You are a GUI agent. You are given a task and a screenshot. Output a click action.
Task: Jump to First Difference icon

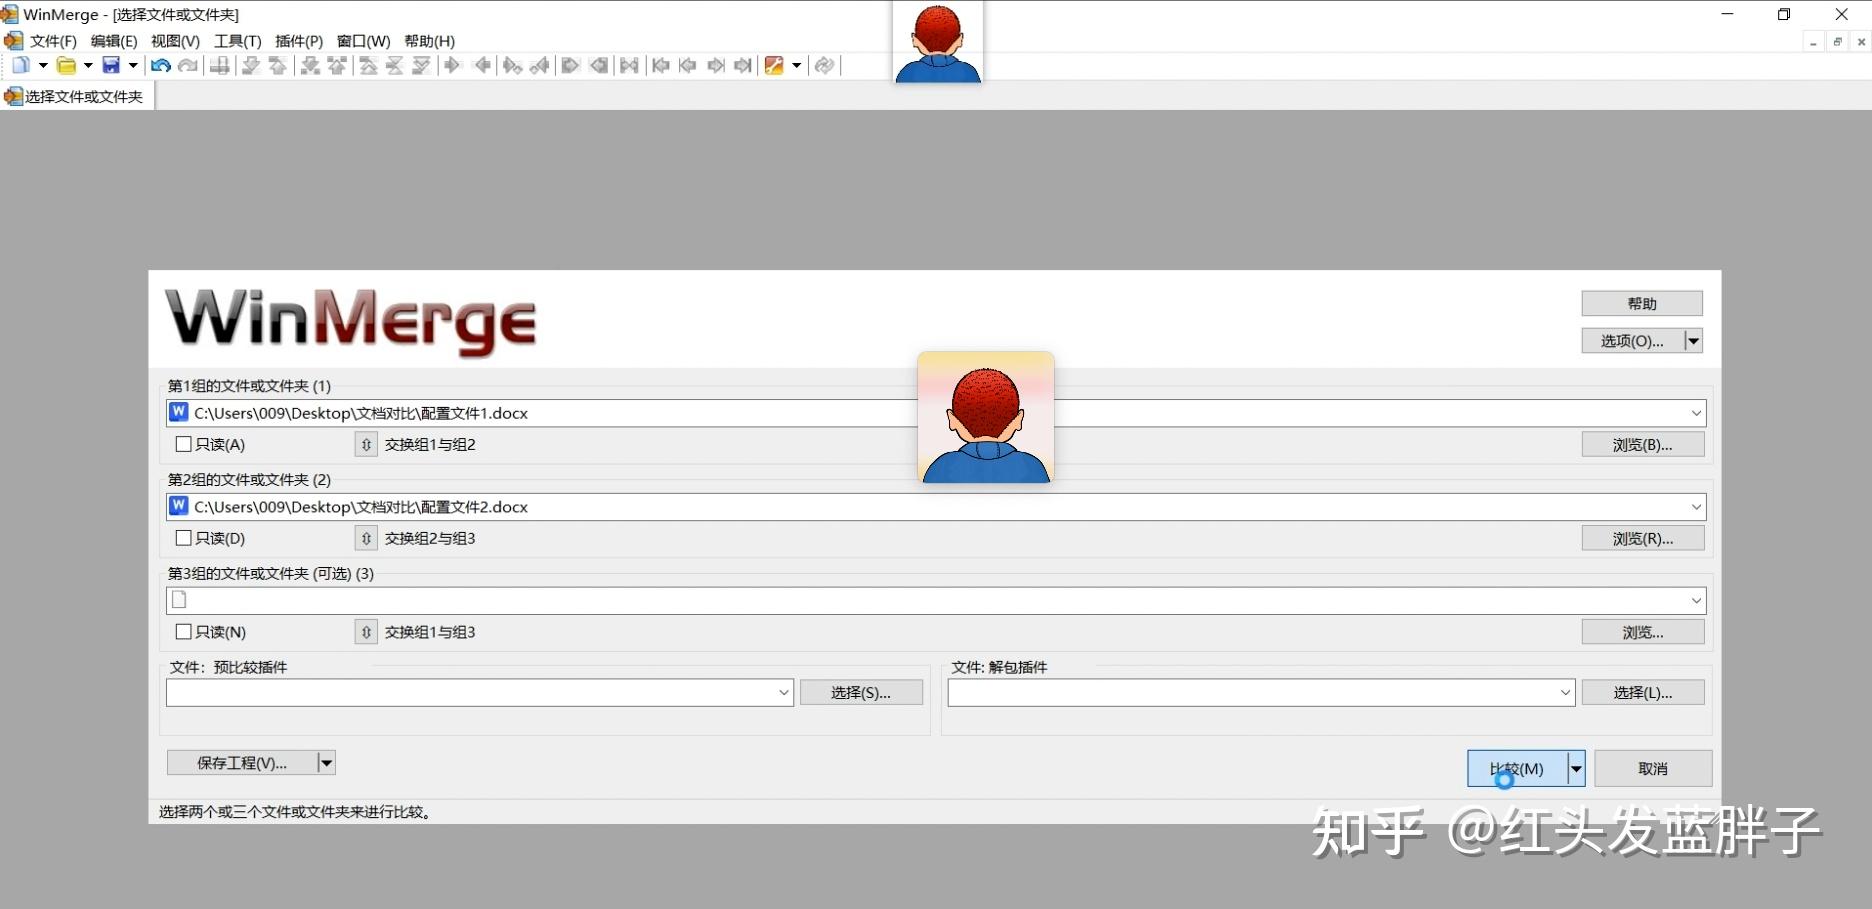tap(369, 65)
